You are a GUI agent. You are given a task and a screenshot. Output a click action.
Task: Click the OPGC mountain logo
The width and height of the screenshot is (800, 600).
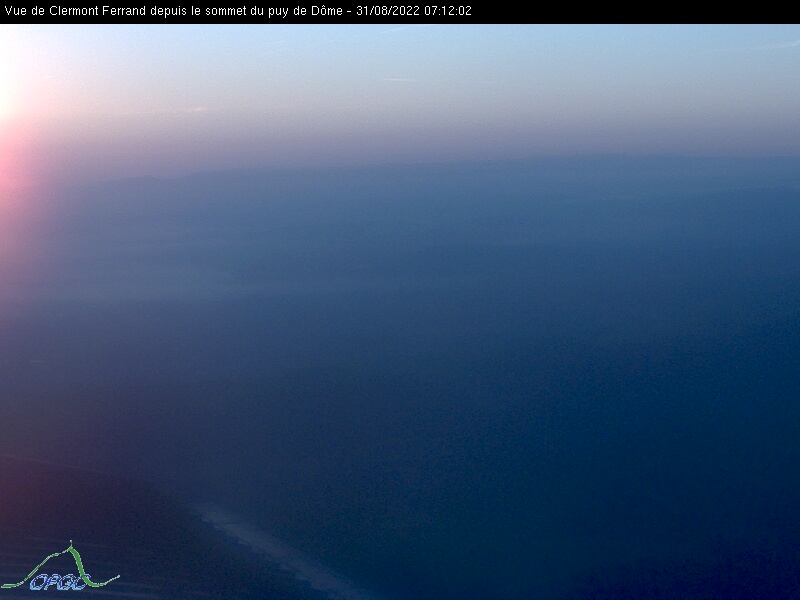coord(60,567)
